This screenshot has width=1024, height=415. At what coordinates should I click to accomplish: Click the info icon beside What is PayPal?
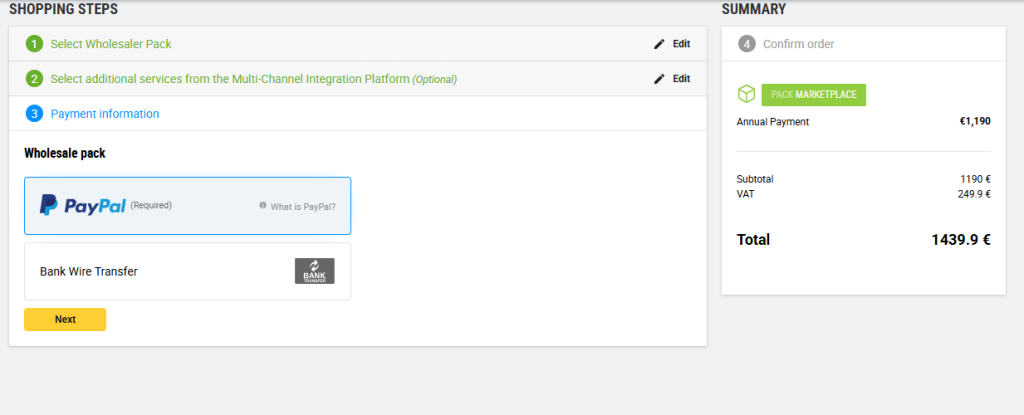pos(263,206)
